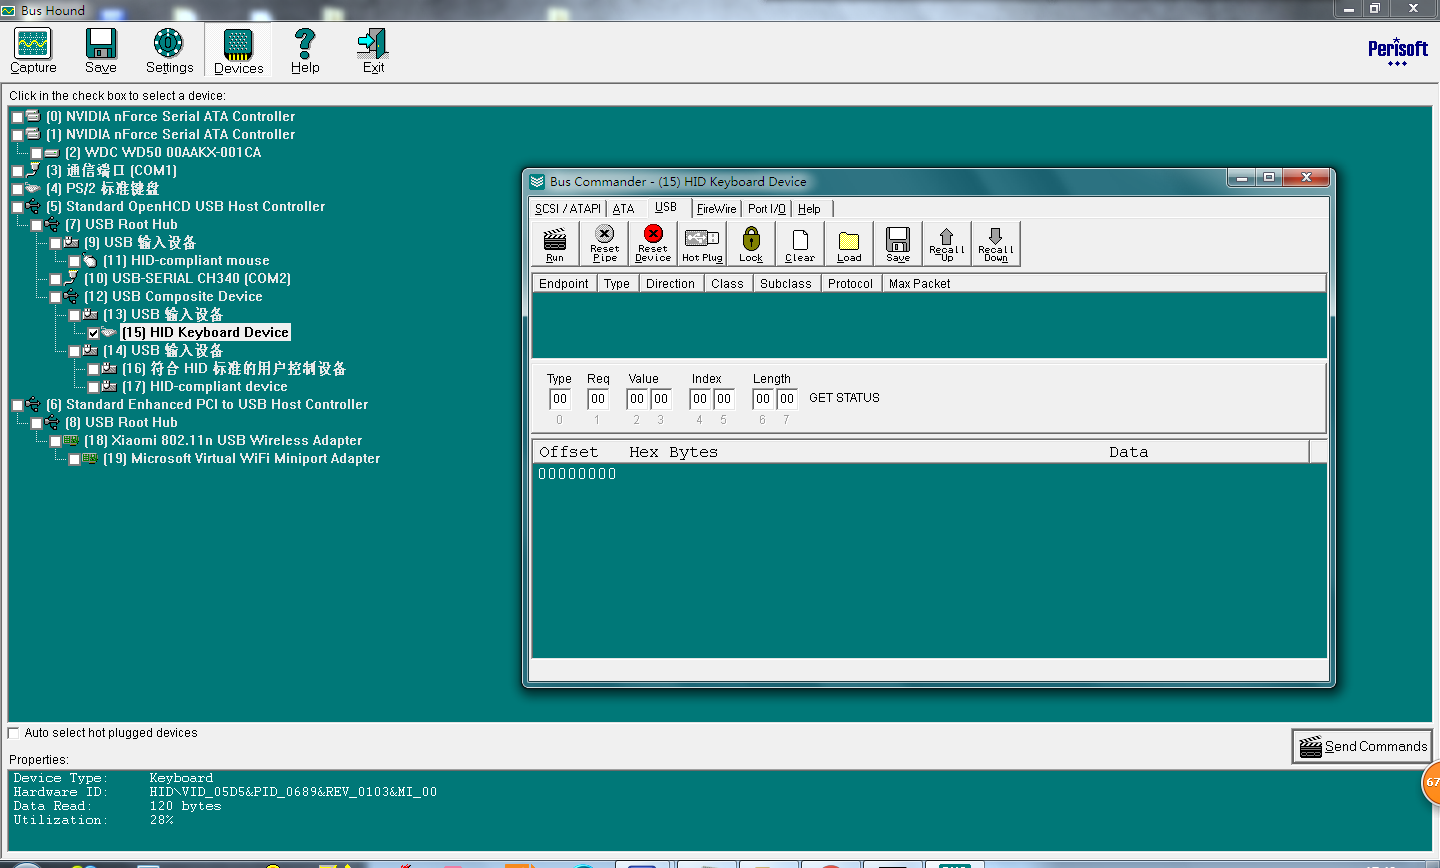Open Help question mark icon

[305, 50]
